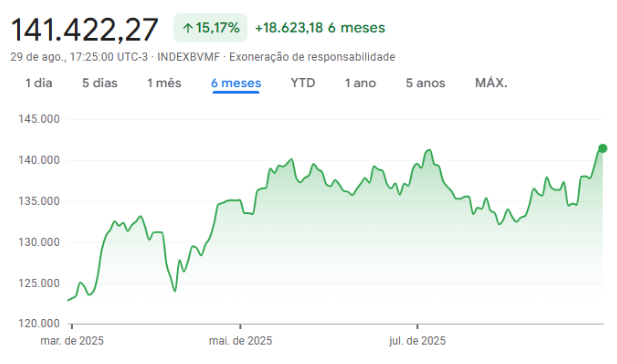Click the INDEXBVMF exchange label

point(188,57)
